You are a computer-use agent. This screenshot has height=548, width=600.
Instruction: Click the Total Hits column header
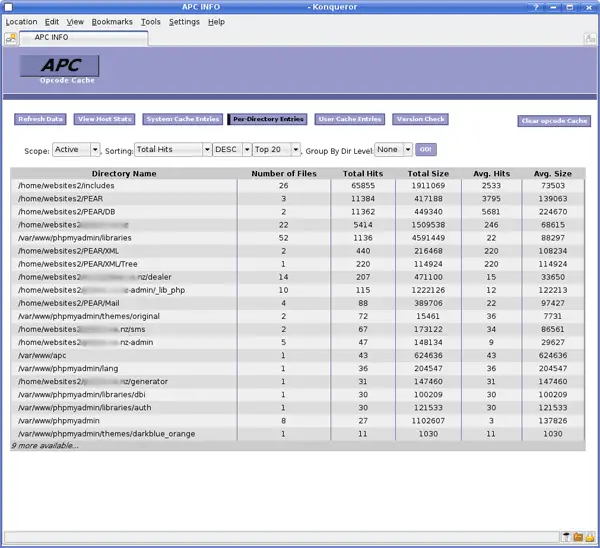(x=363, y=173)
